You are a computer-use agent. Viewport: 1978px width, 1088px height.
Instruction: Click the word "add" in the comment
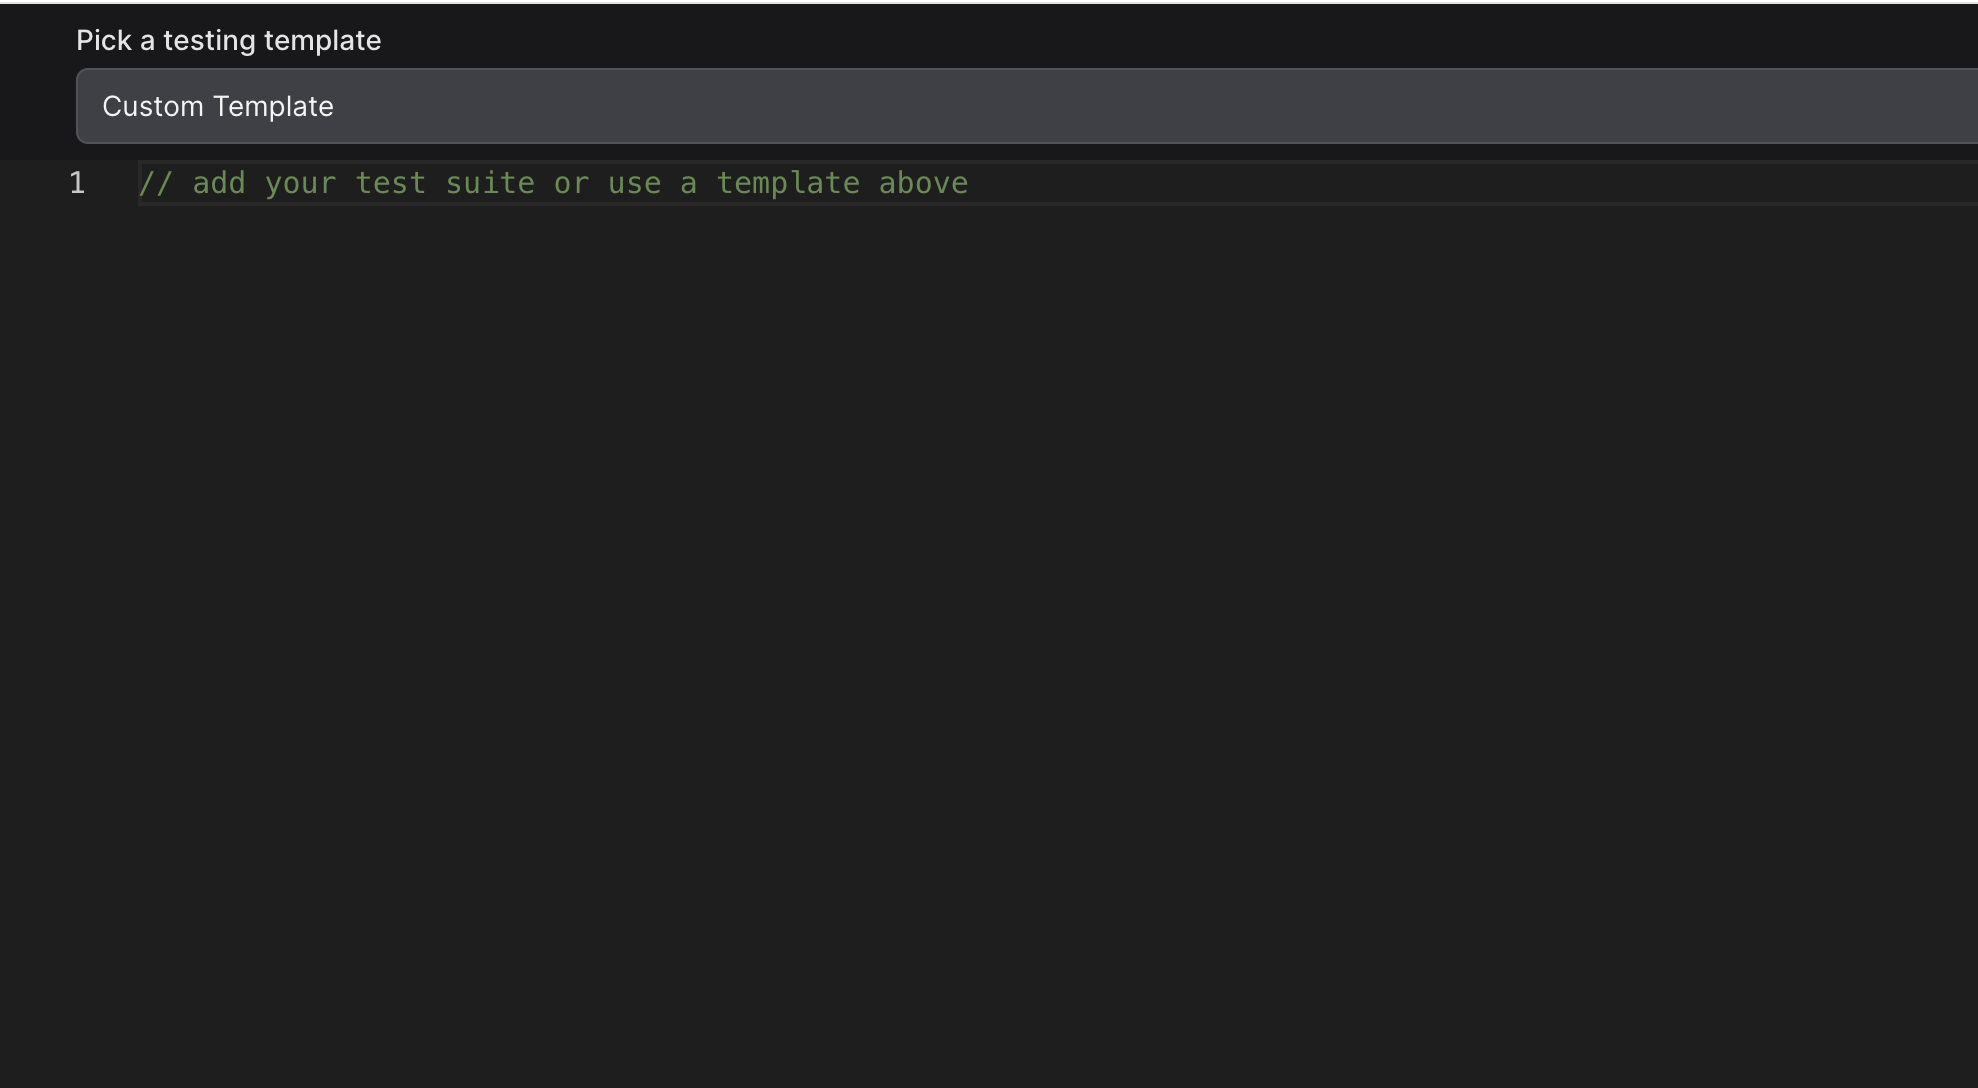[x=219, y=183]
